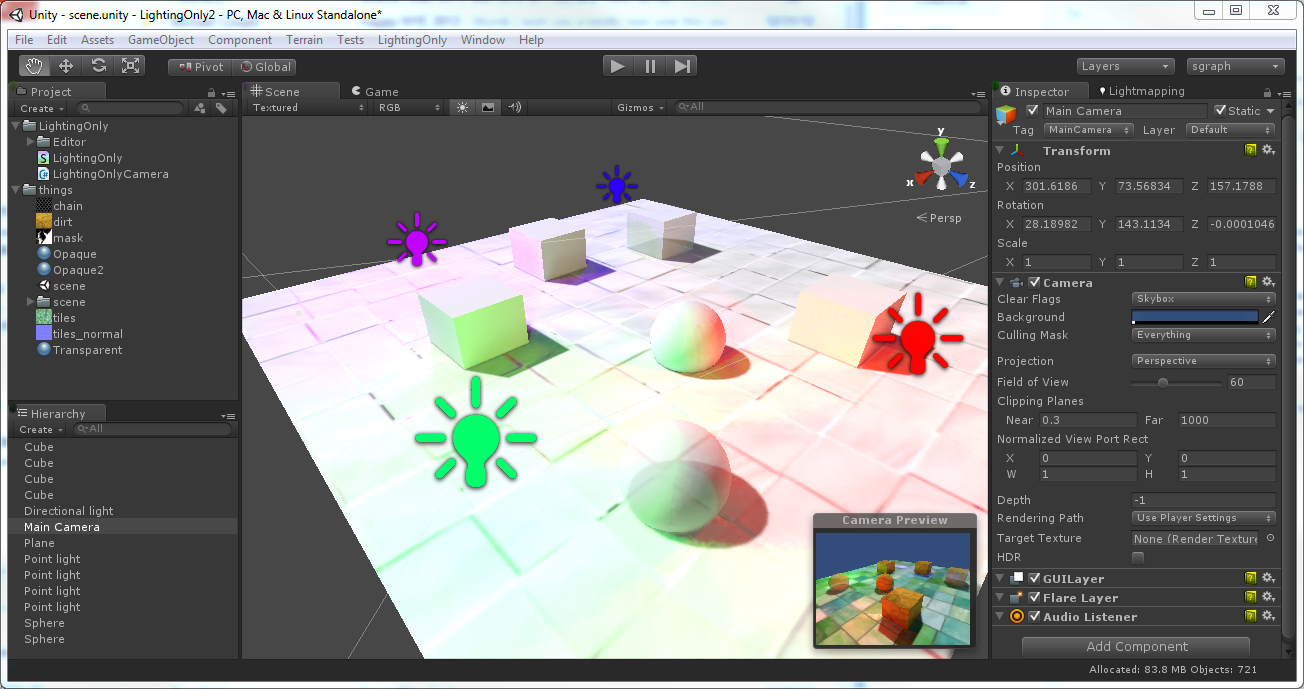The height and width of the screenshot is (689, 1304).
Task: Click the Pause button
Action: coord(650,66)
